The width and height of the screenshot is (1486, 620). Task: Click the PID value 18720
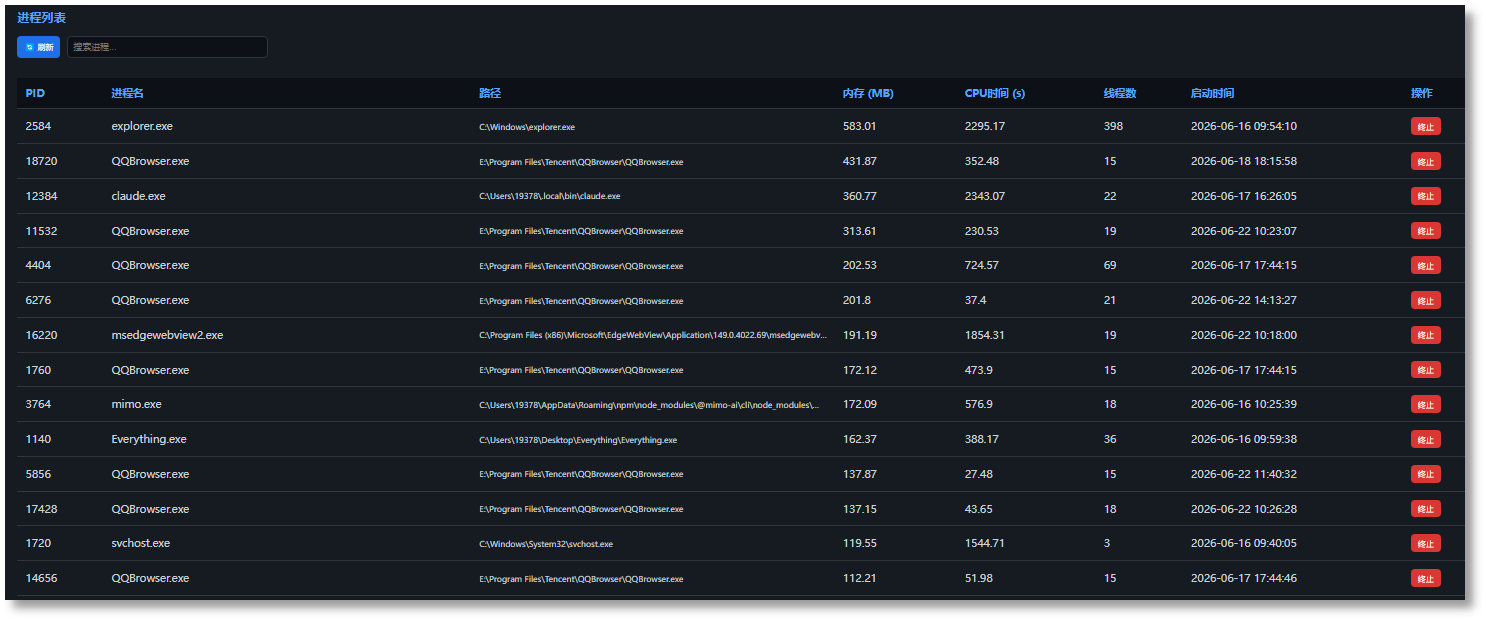41,161
